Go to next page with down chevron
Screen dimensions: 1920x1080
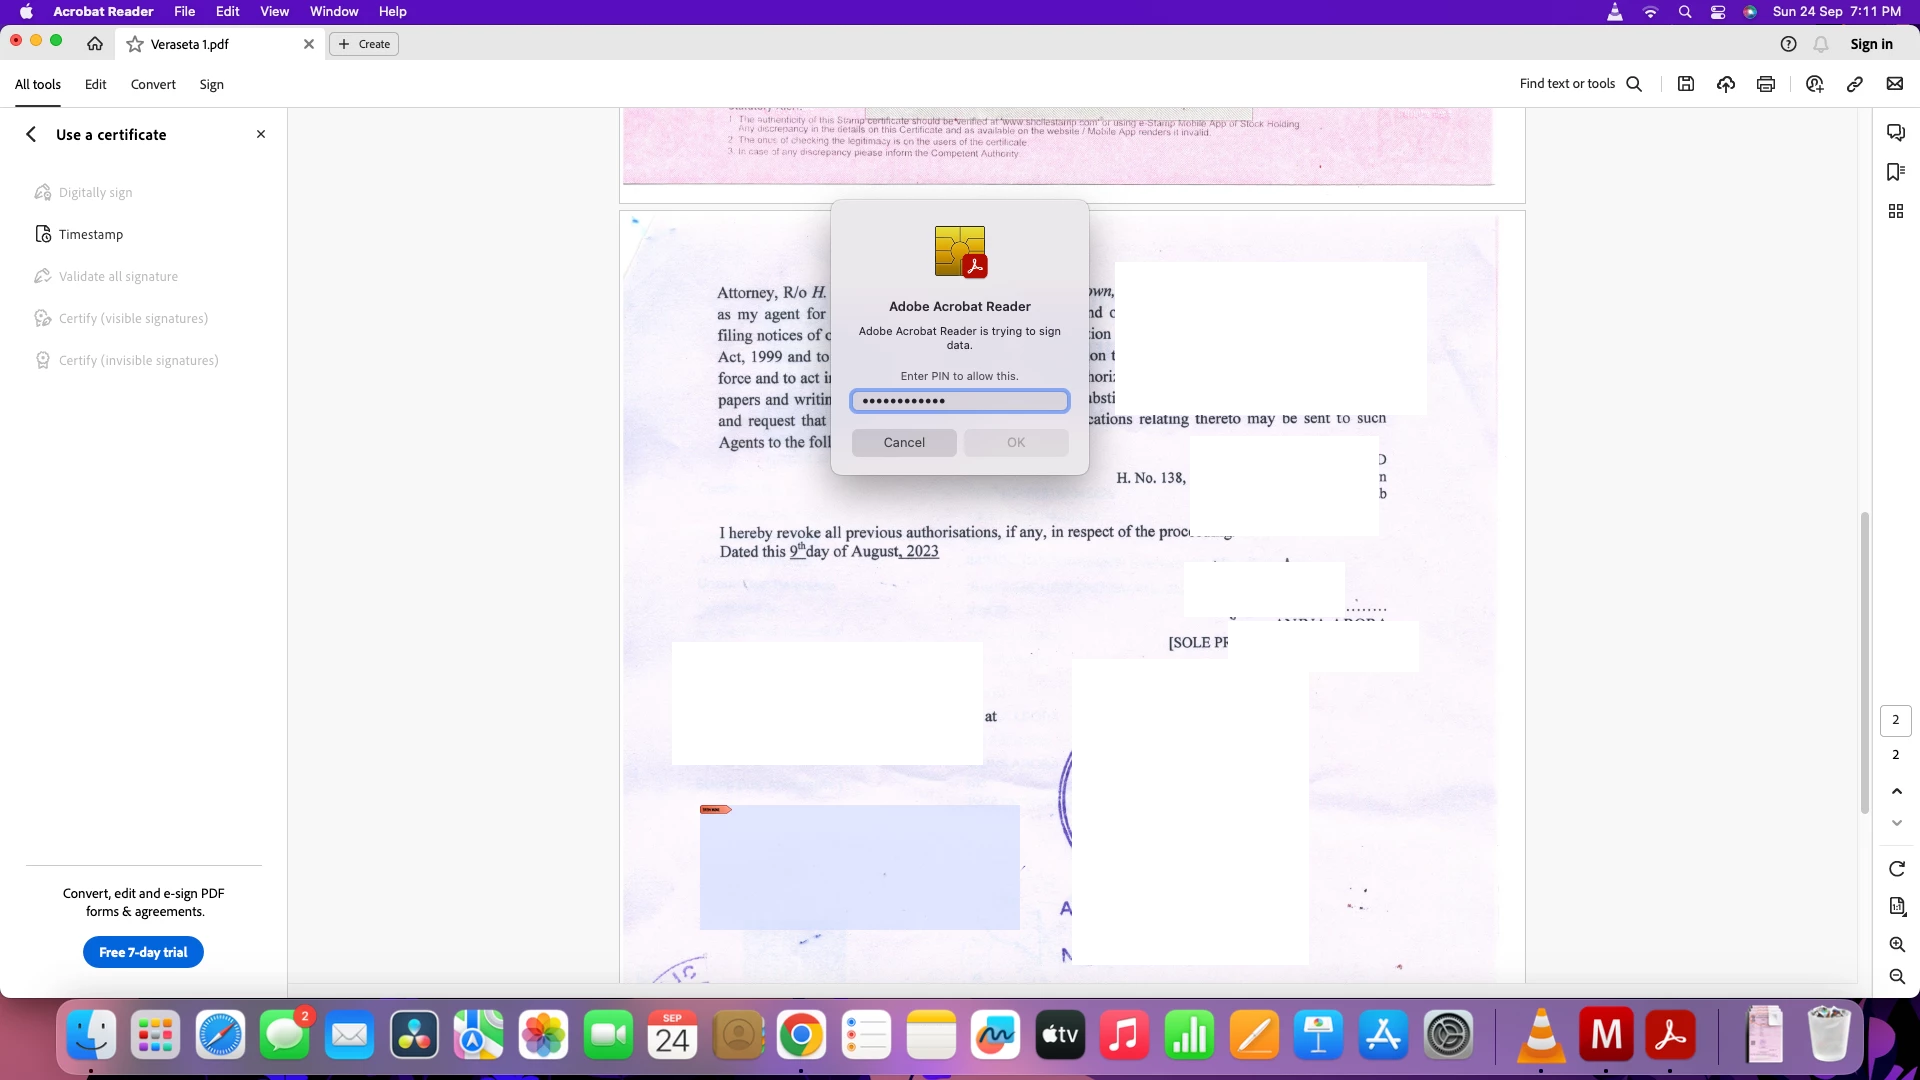[1897, 823]
